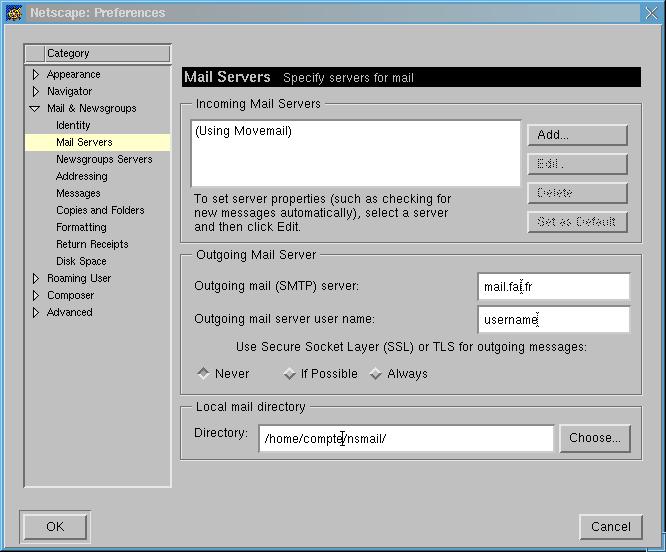Expand the Advanced category

pos(36,312)
